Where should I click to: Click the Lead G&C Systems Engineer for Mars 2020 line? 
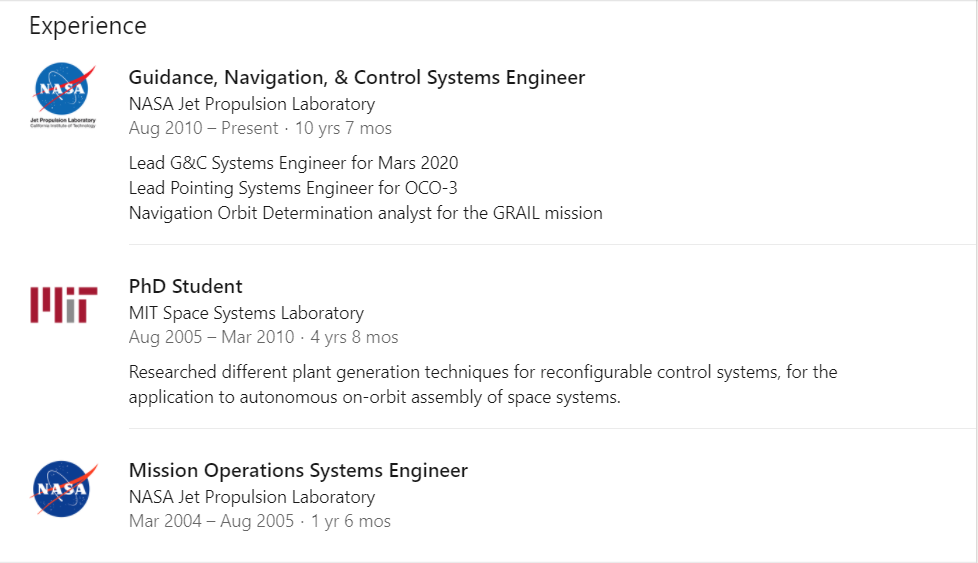coord(294,162)
